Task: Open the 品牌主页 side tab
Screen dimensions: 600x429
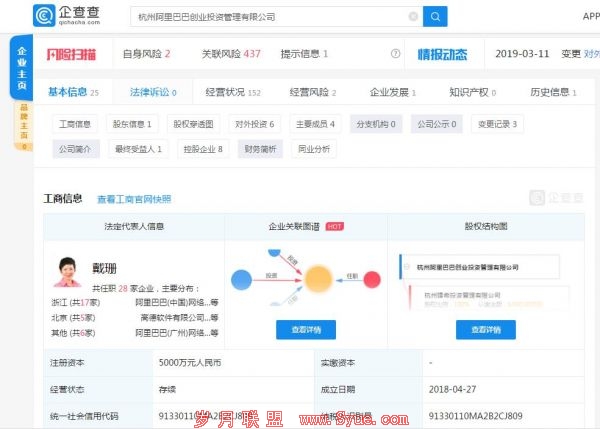Action: tap(24, 126)
